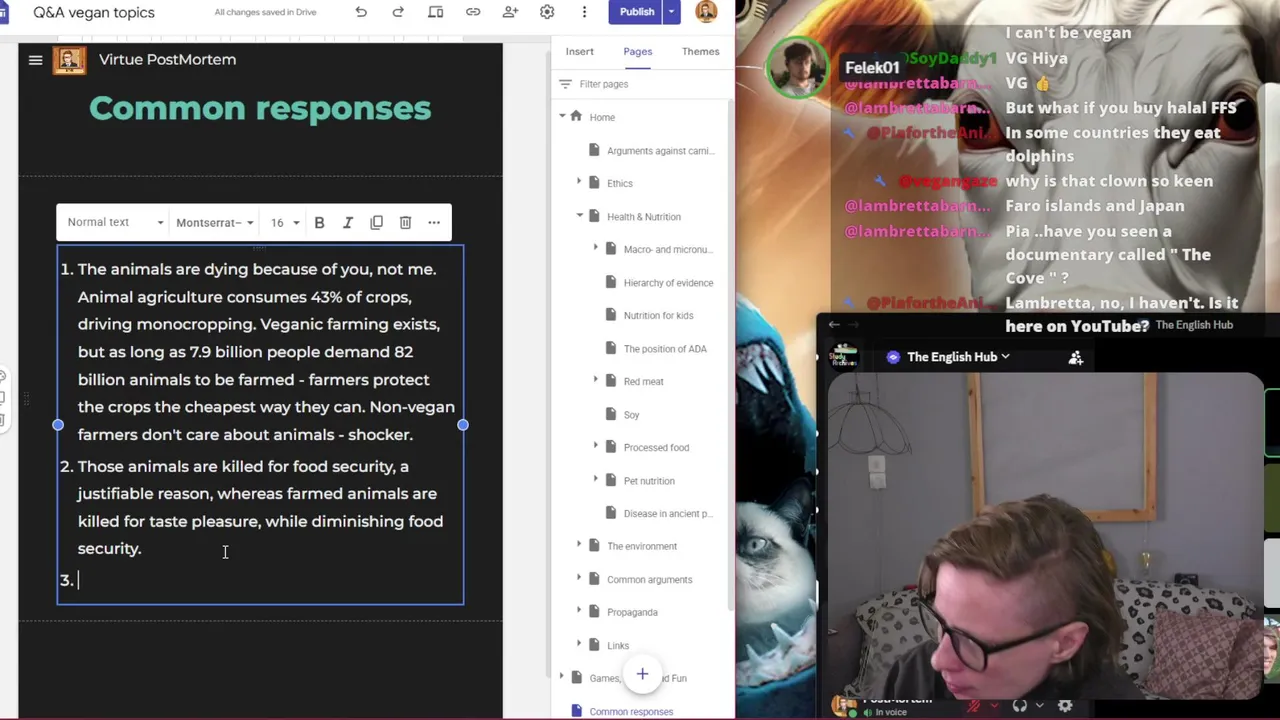The width and height of the screenshot is (1280, 720).
Task: Open the Google account avatar
Action: pyautogui.click(x=706, y=12)
